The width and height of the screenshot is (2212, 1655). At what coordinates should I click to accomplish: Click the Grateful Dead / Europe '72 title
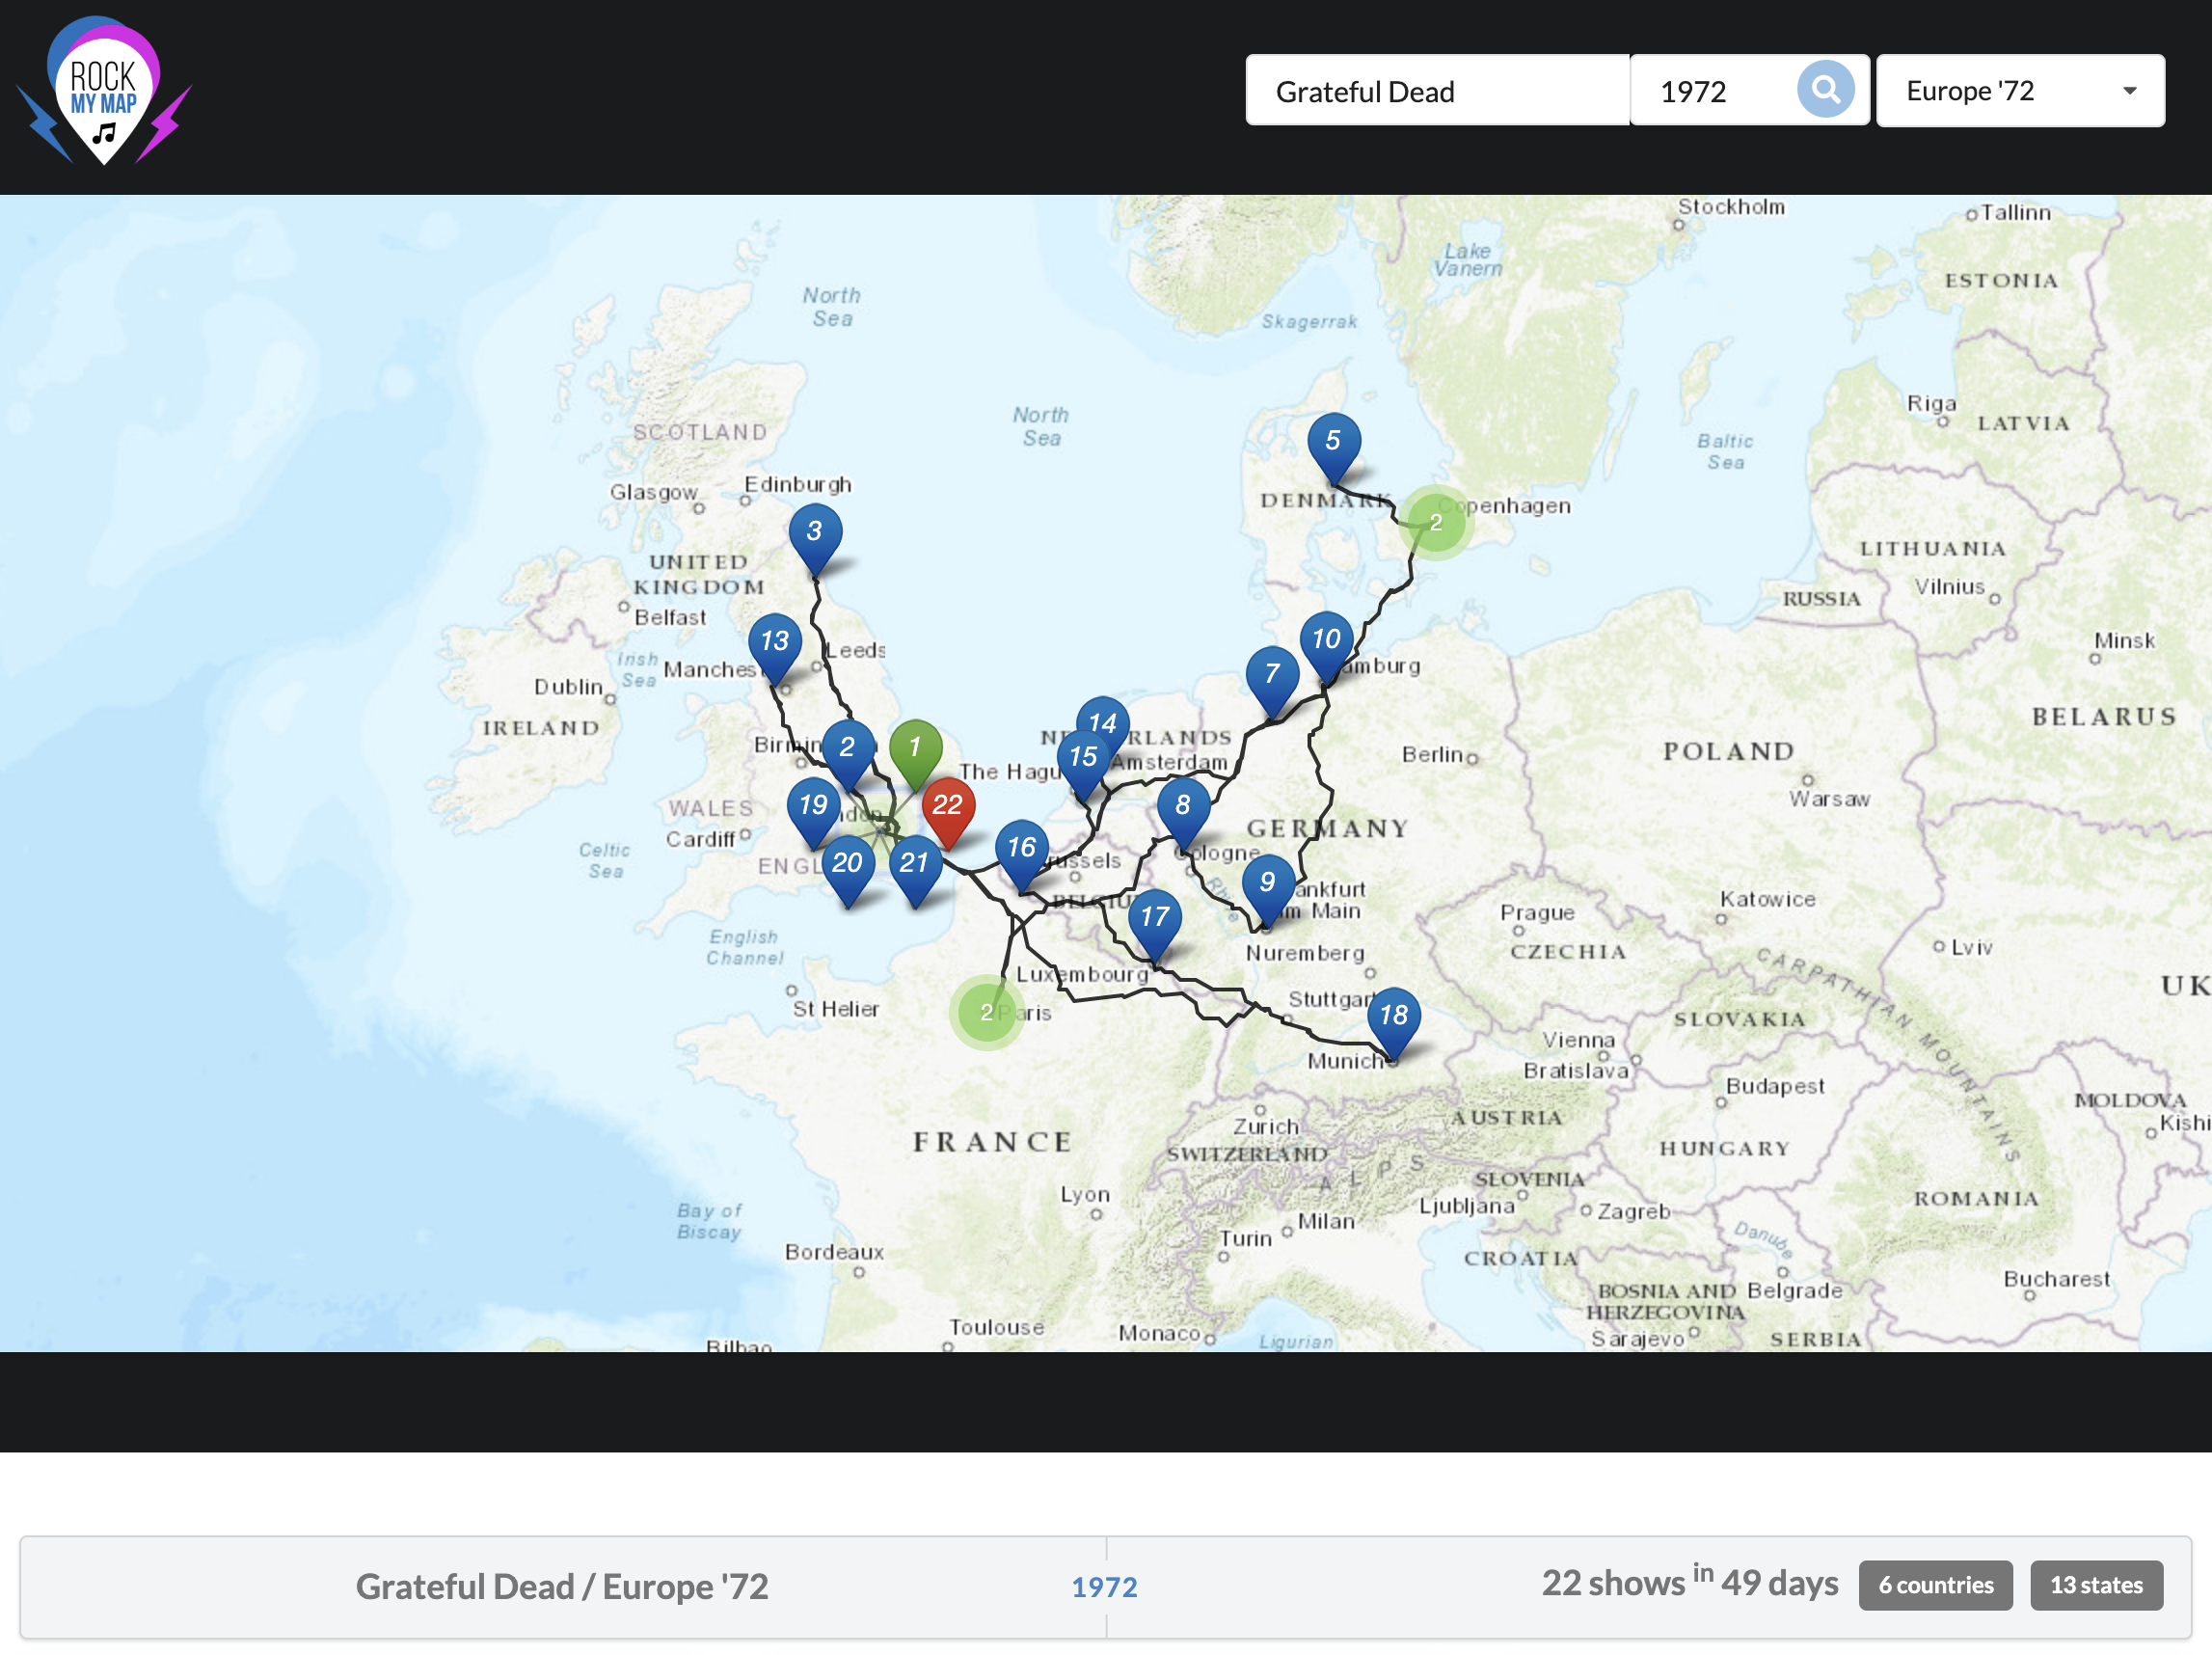562,1586
